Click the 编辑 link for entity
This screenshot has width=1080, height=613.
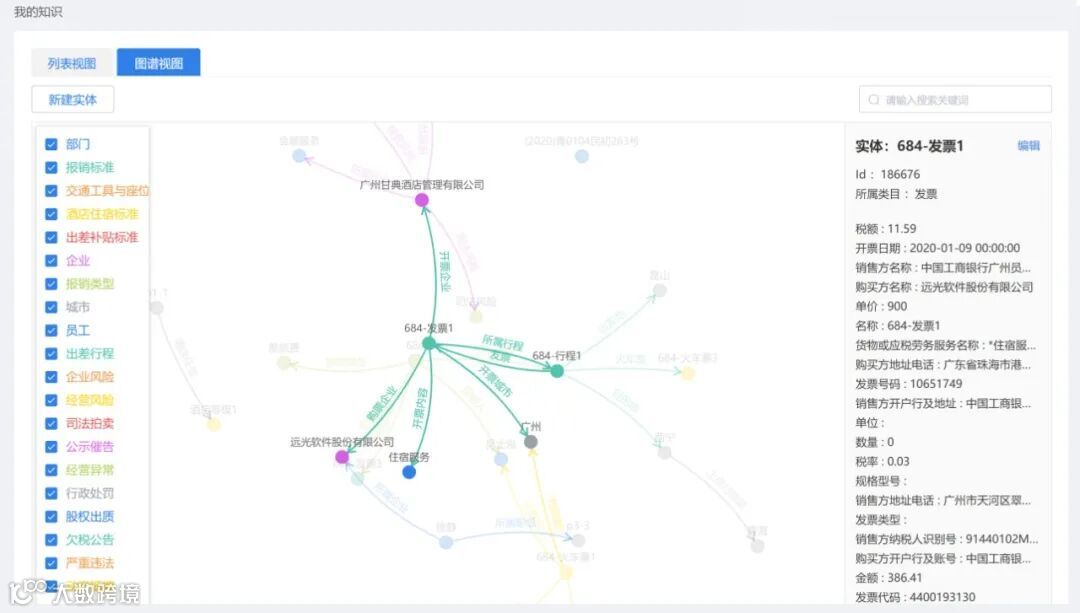coord(1028,145)
